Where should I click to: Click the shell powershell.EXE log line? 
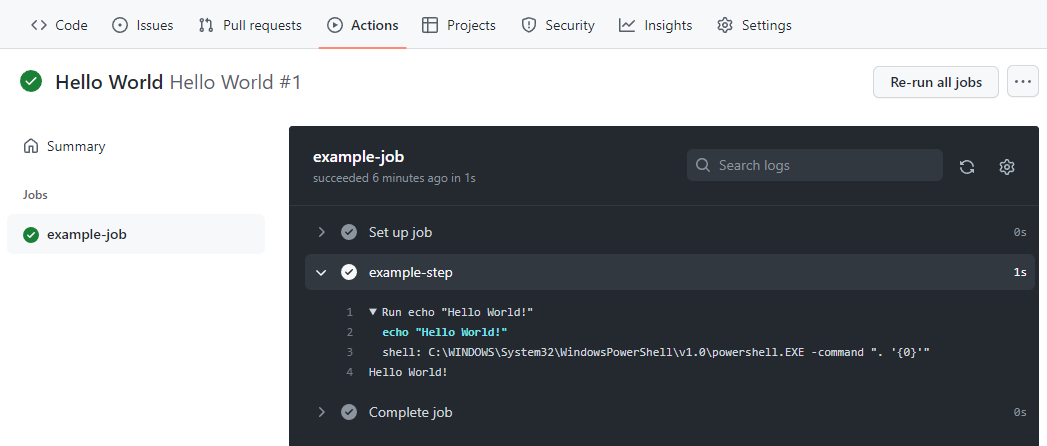[x=656, y=352]
